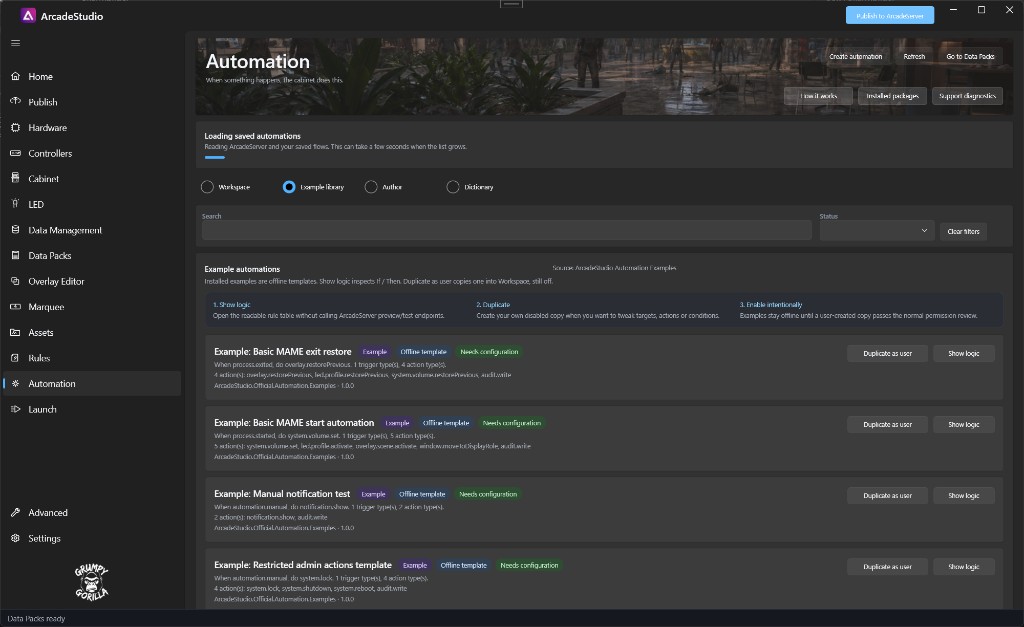Viewport: 1024px width, 627px height.
Task: Click Publish to ArcadeServer button
Action: click(x=889, y=16)
